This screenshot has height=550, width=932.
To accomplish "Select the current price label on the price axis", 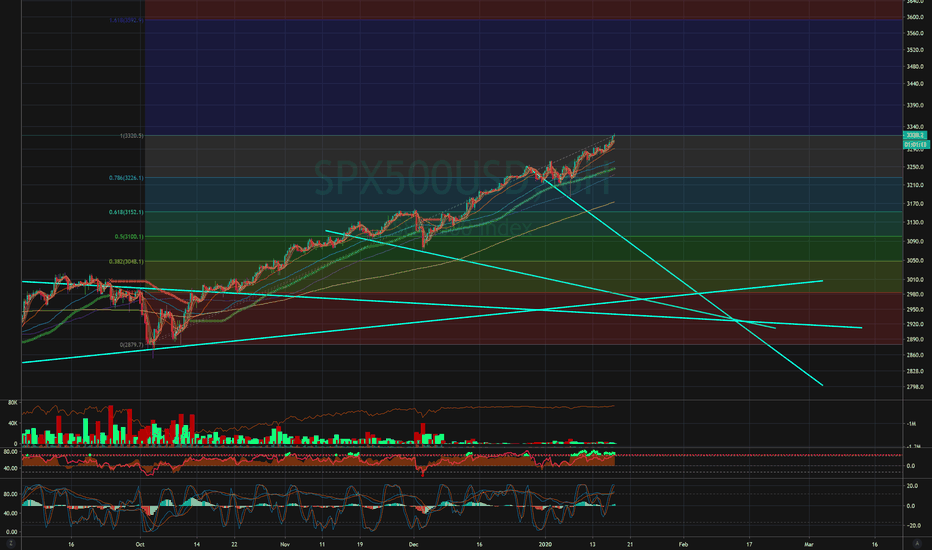I will tap(915, 136).
